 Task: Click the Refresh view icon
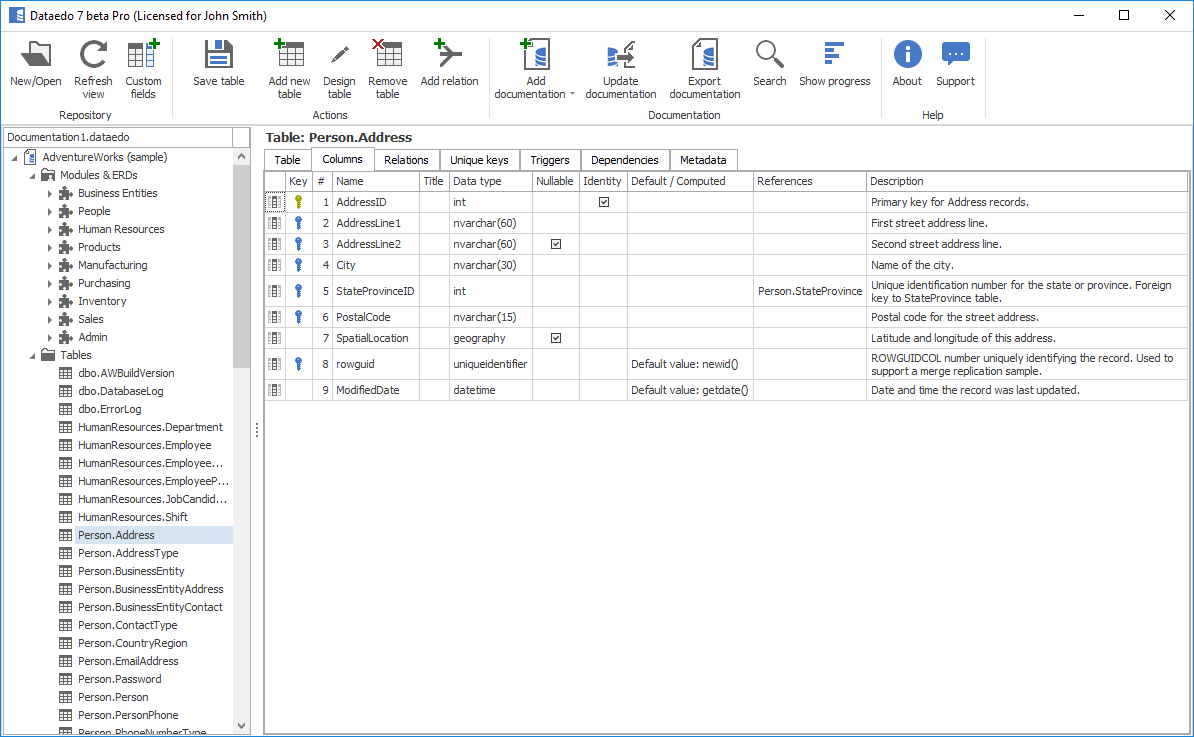tap(93, 64)
